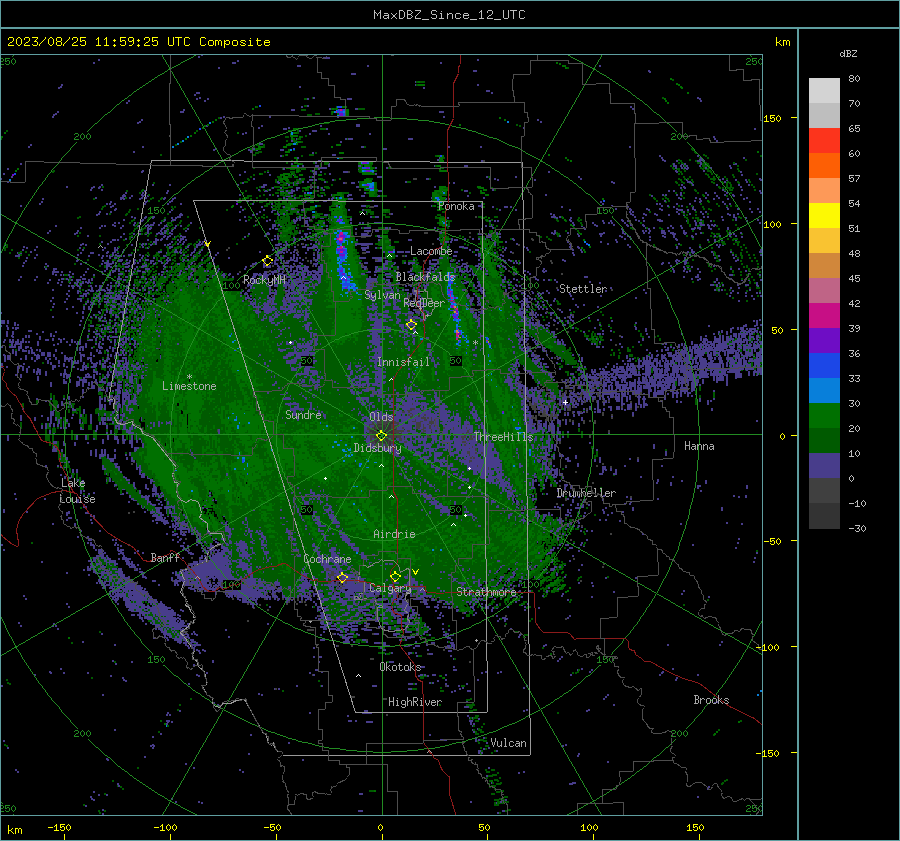Screen dimensions: 900x841
Task: Click the ThreeHills label
Action: tap(503, 437)
